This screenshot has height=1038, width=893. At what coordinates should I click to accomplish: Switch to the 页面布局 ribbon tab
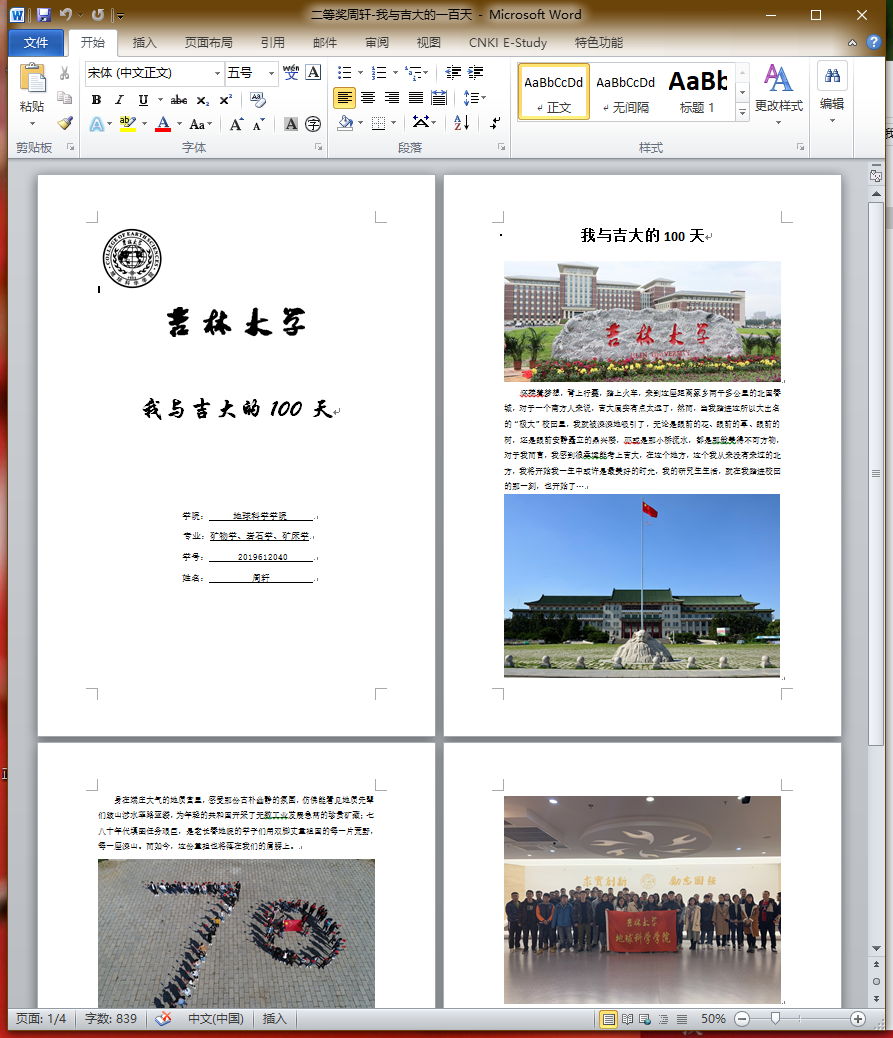(x=209, y=42)
